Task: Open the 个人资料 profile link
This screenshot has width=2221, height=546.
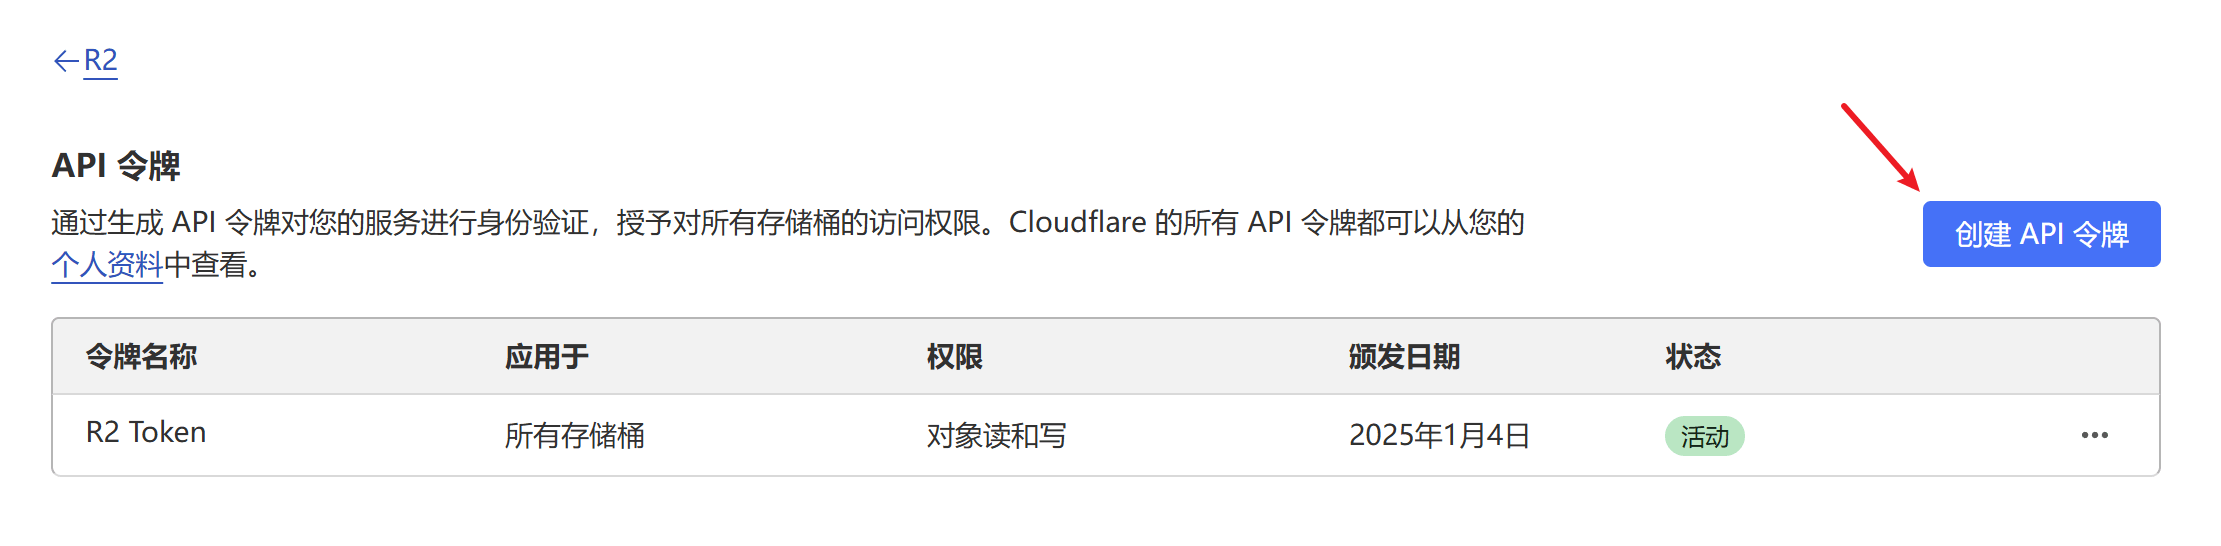Action: point(107,265)
